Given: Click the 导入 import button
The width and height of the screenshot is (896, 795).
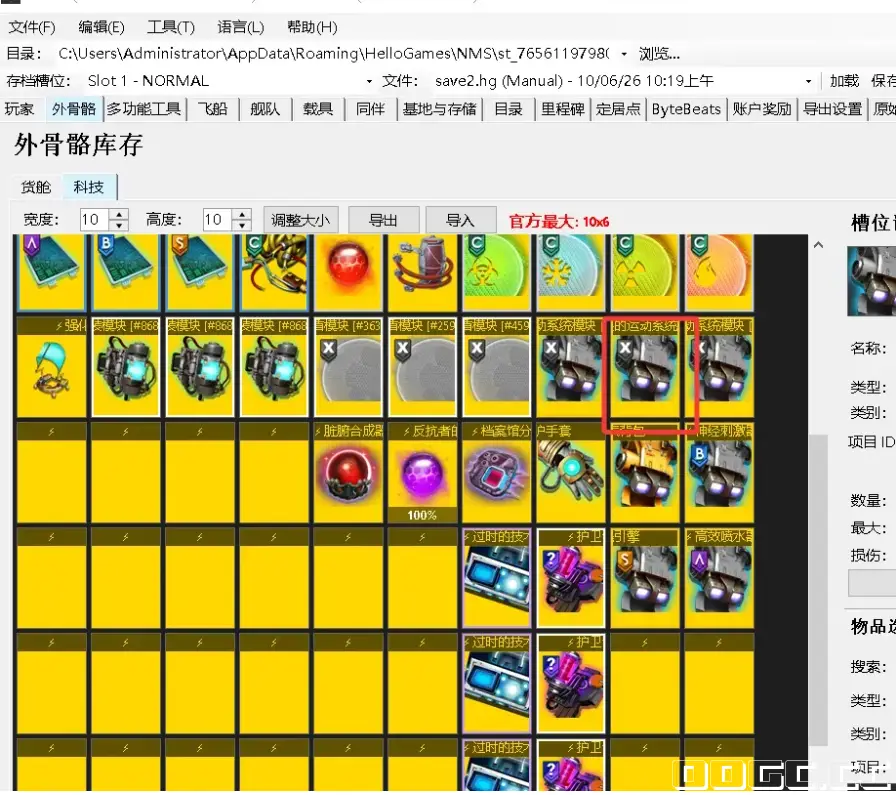Looking at the screenshot, I should click(x=461, y=220).
